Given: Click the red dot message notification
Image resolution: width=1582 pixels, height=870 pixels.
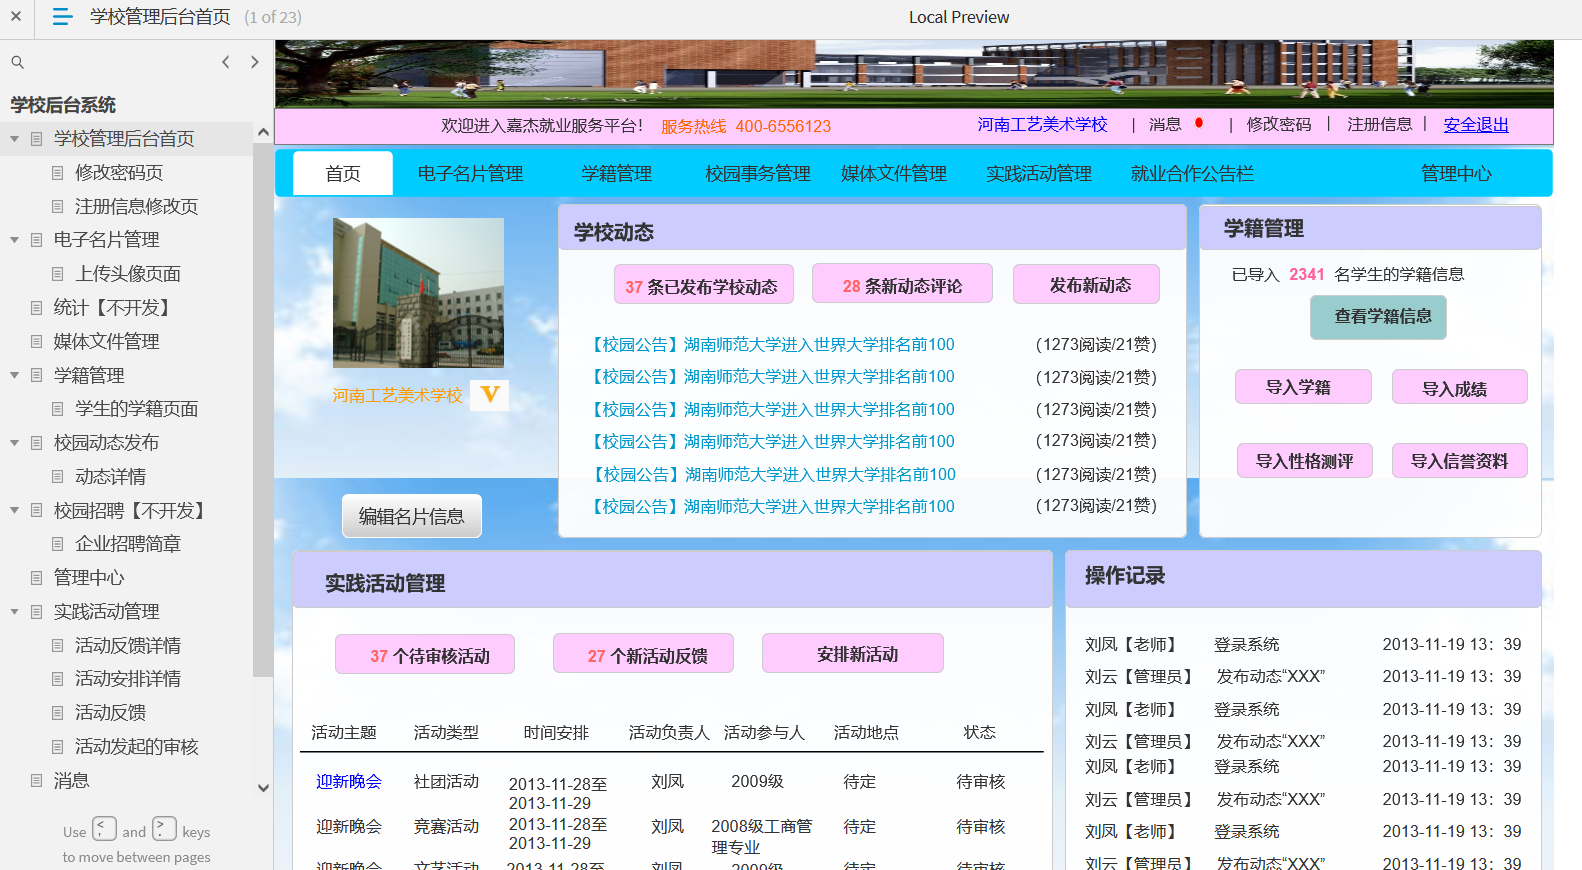Looking at the screenshot, I should [1199, 123].
